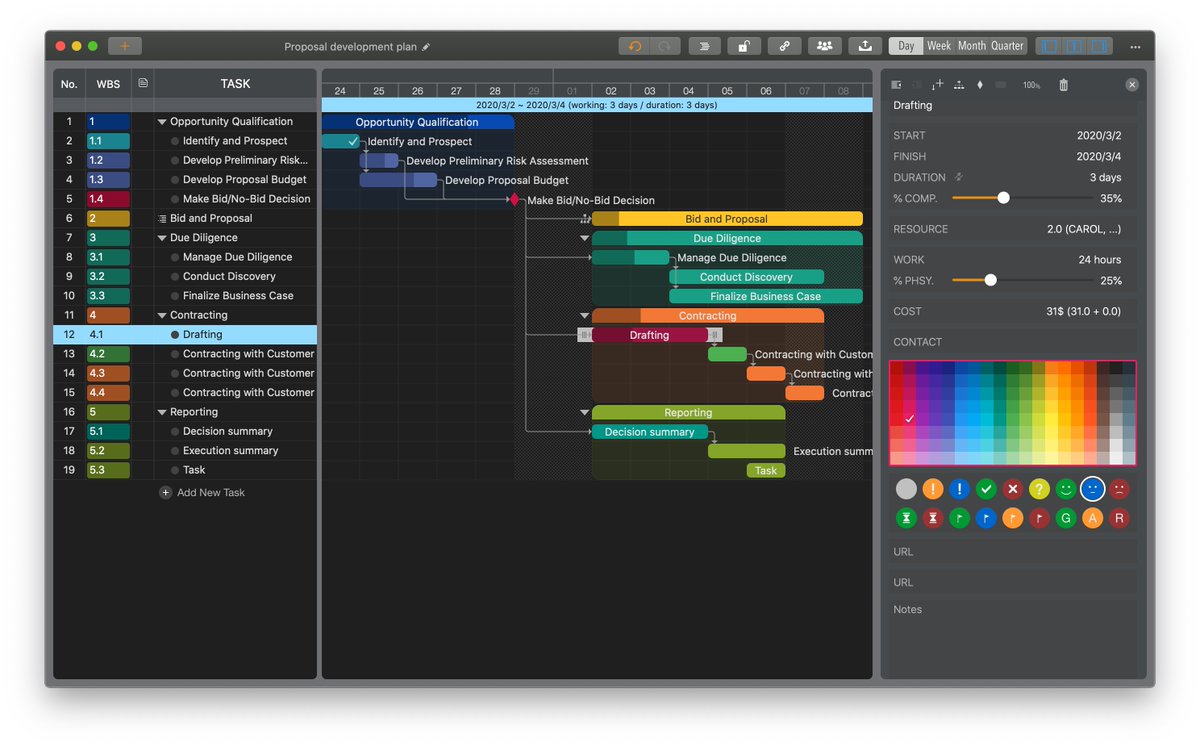Toggle status circle for Manage Due Diligence
The width and height of the screenshot is (1200, 747).
click(x=175, y=257)
